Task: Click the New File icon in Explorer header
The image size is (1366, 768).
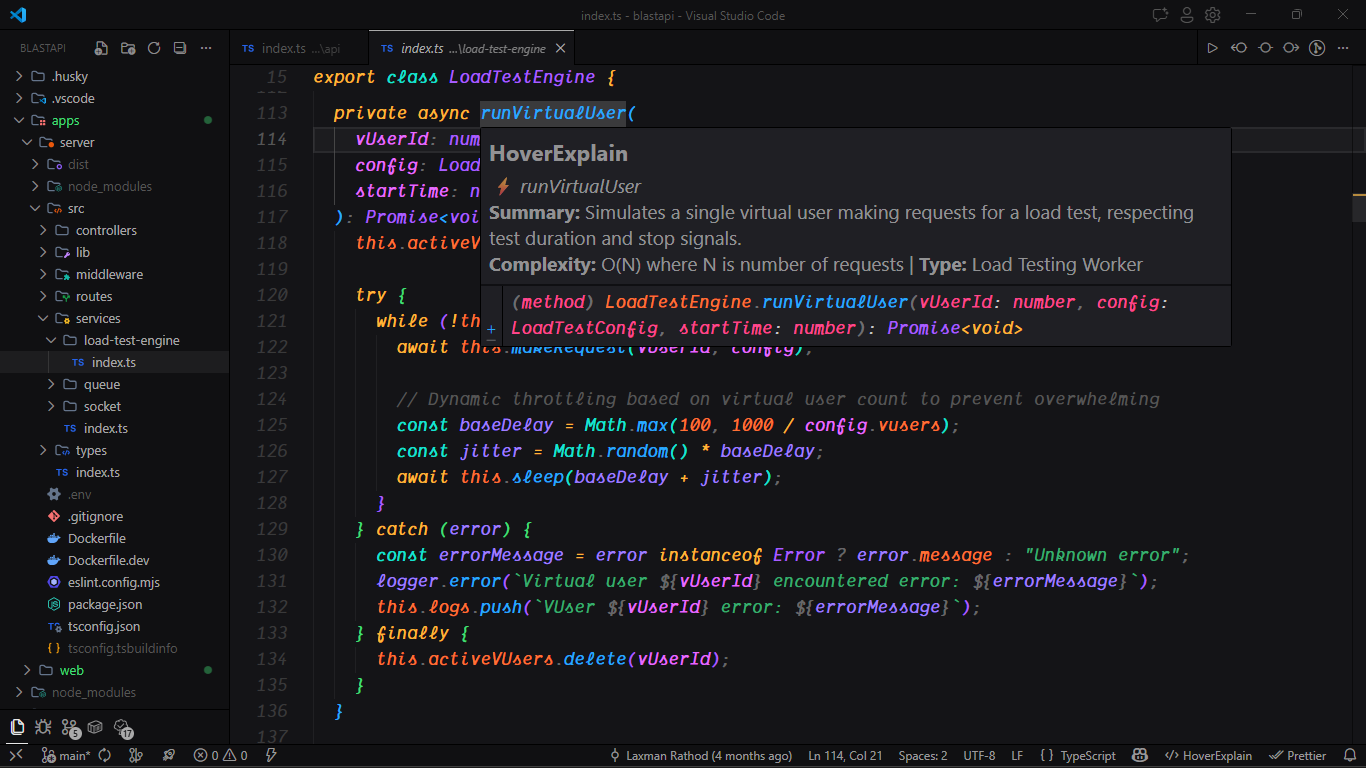Action: click(x=101, y=48)
